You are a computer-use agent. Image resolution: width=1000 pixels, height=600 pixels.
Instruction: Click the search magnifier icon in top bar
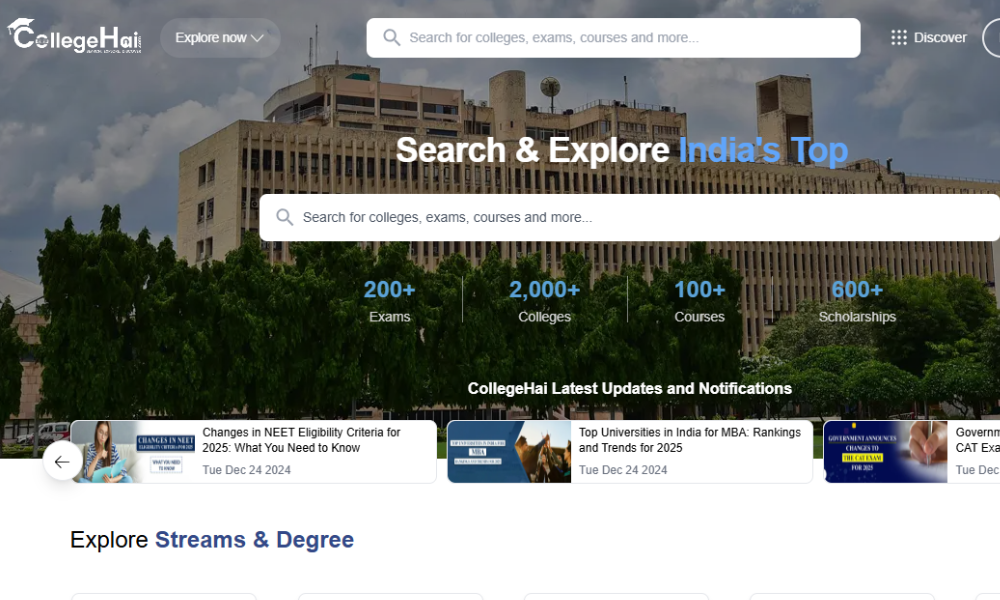pyautogui.click(x=392, y=38)
